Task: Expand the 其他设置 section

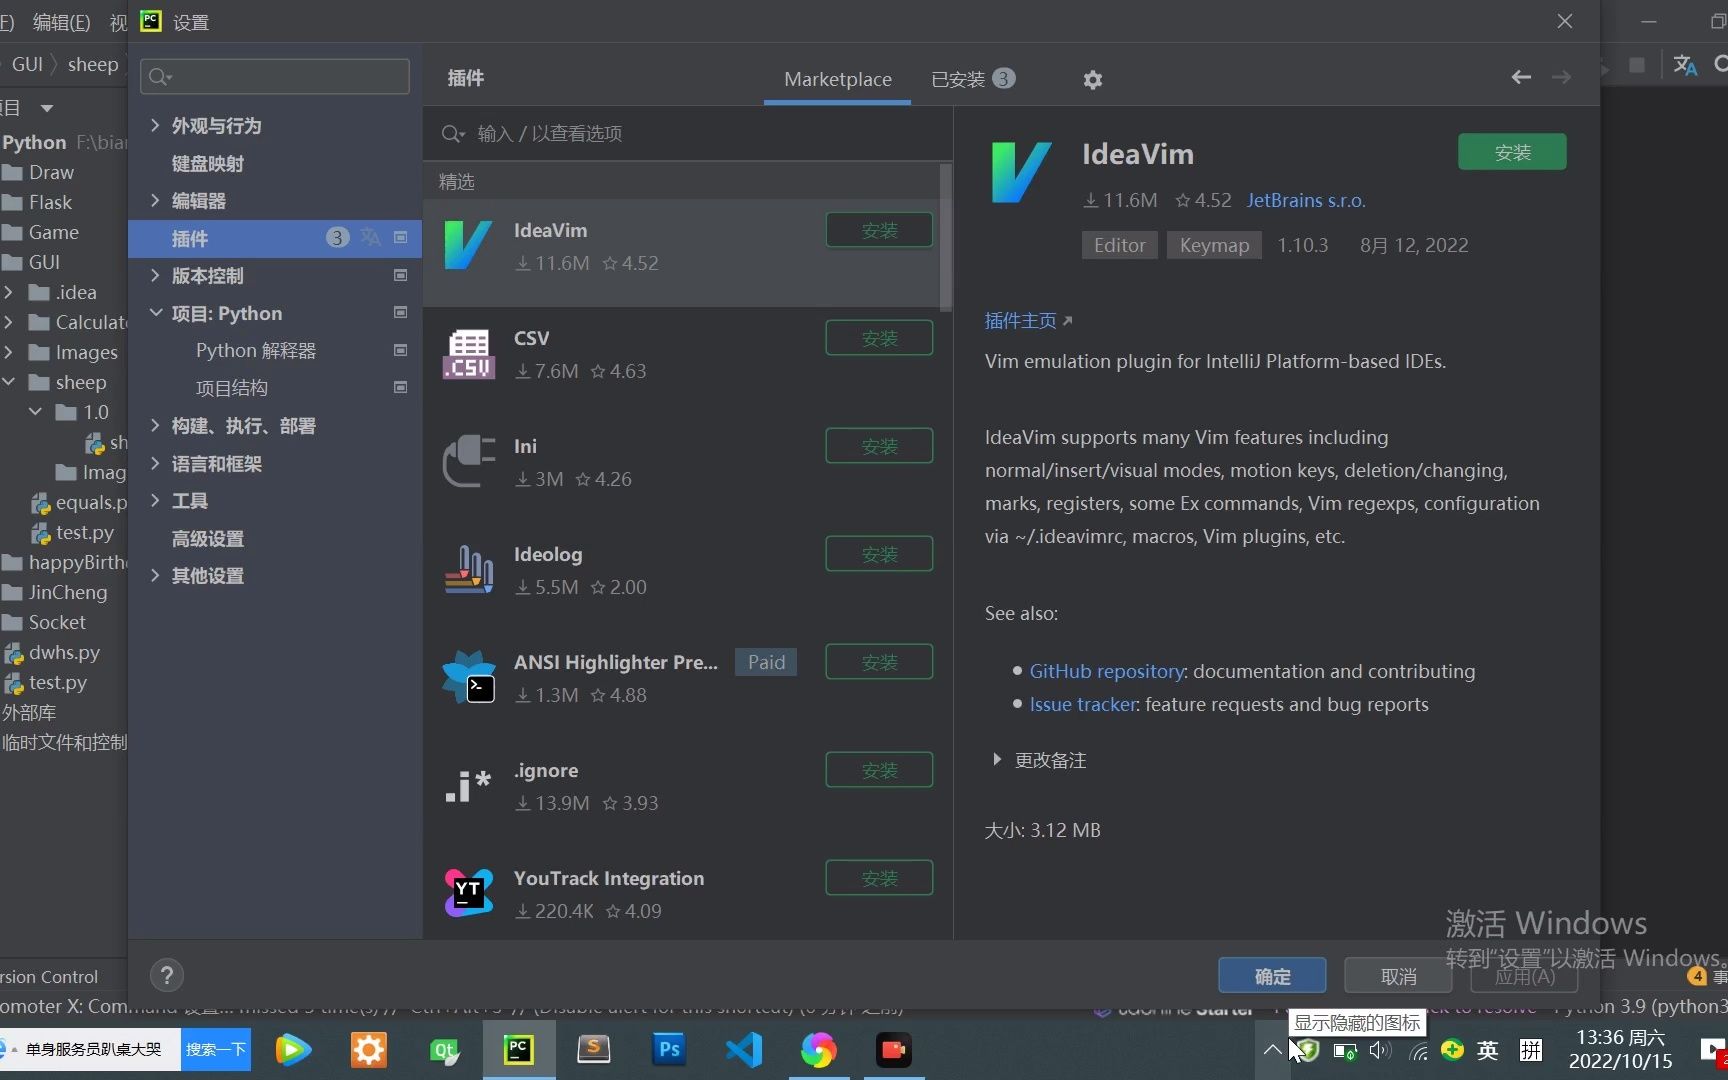Action: coord(155,575)
